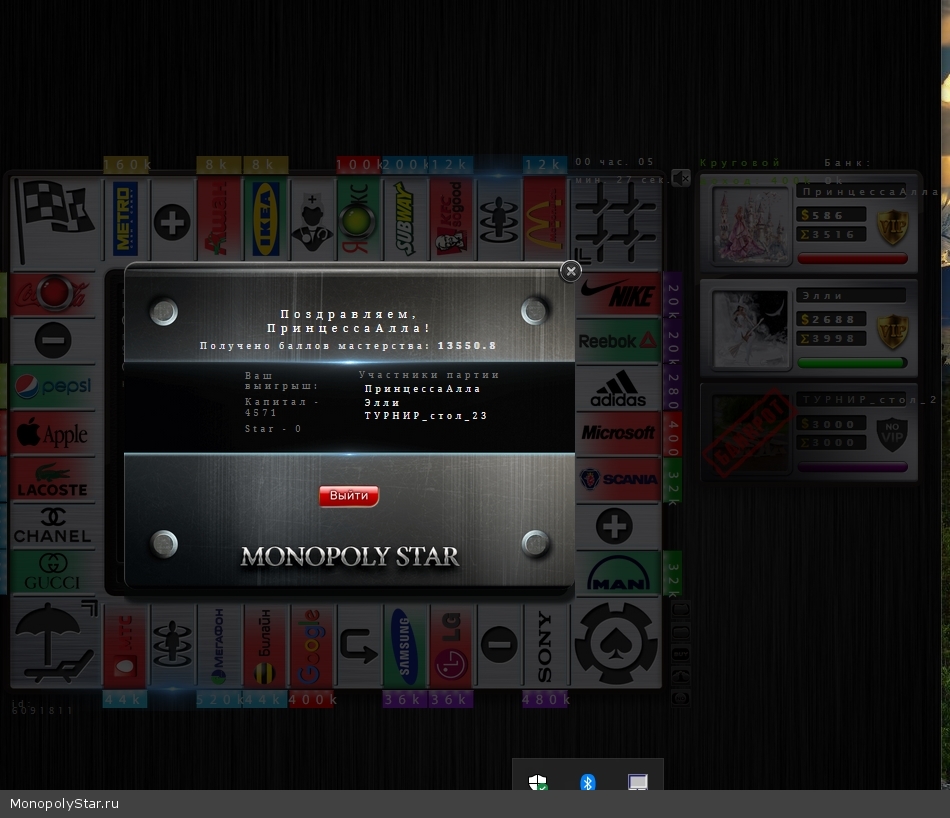Click the IKEA property tile
This screenshot has height=818, width=950.
click(x=265, y=218)
